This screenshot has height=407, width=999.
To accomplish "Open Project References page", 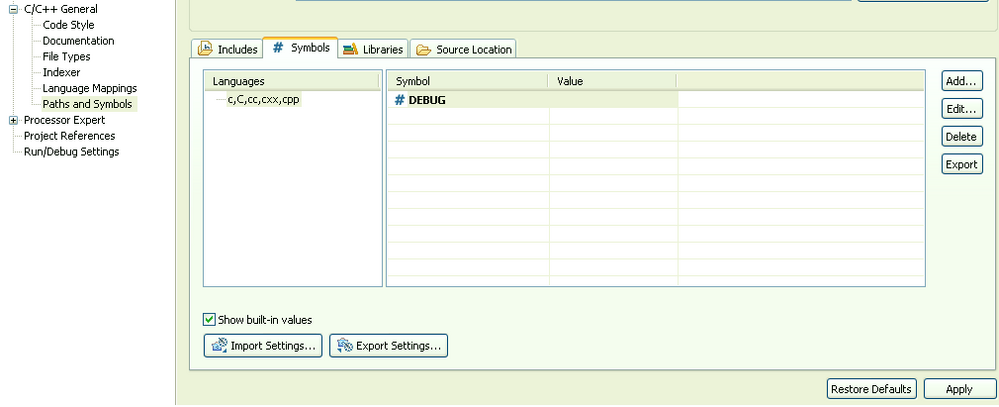I will [x=69, y=136].
